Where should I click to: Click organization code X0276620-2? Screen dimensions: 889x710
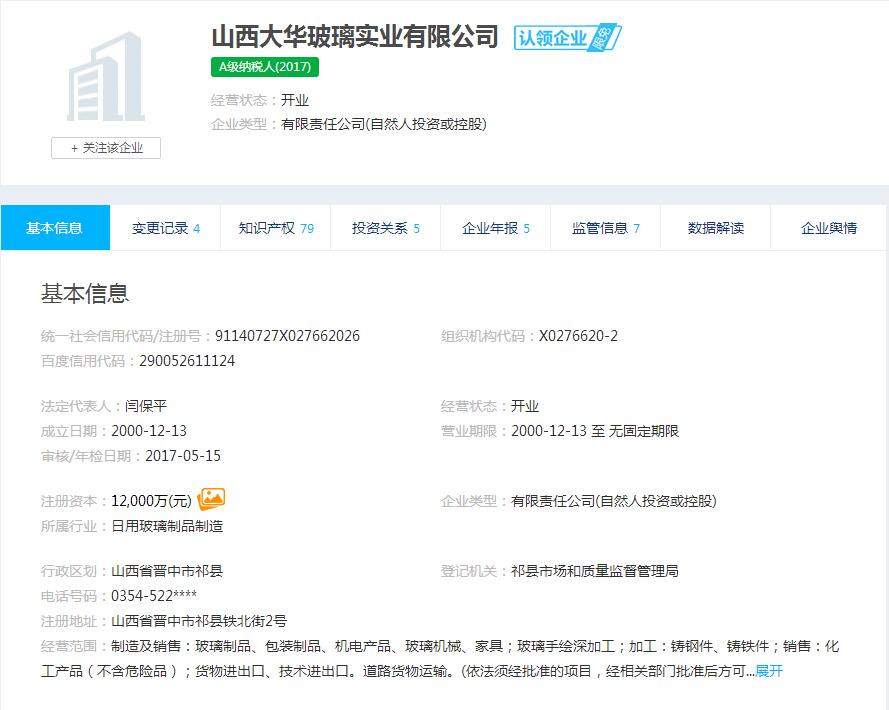tap(578, 336)
